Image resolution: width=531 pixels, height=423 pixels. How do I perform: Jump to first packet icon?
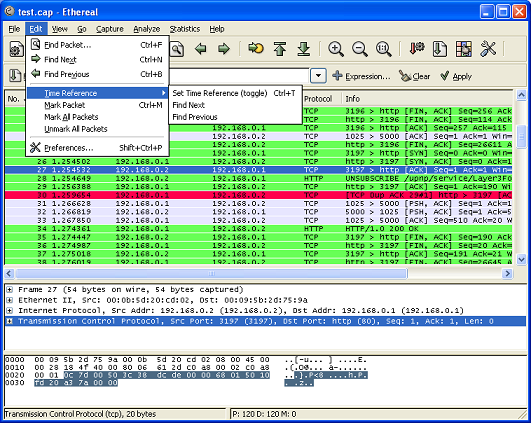click(x=280, y=49)
